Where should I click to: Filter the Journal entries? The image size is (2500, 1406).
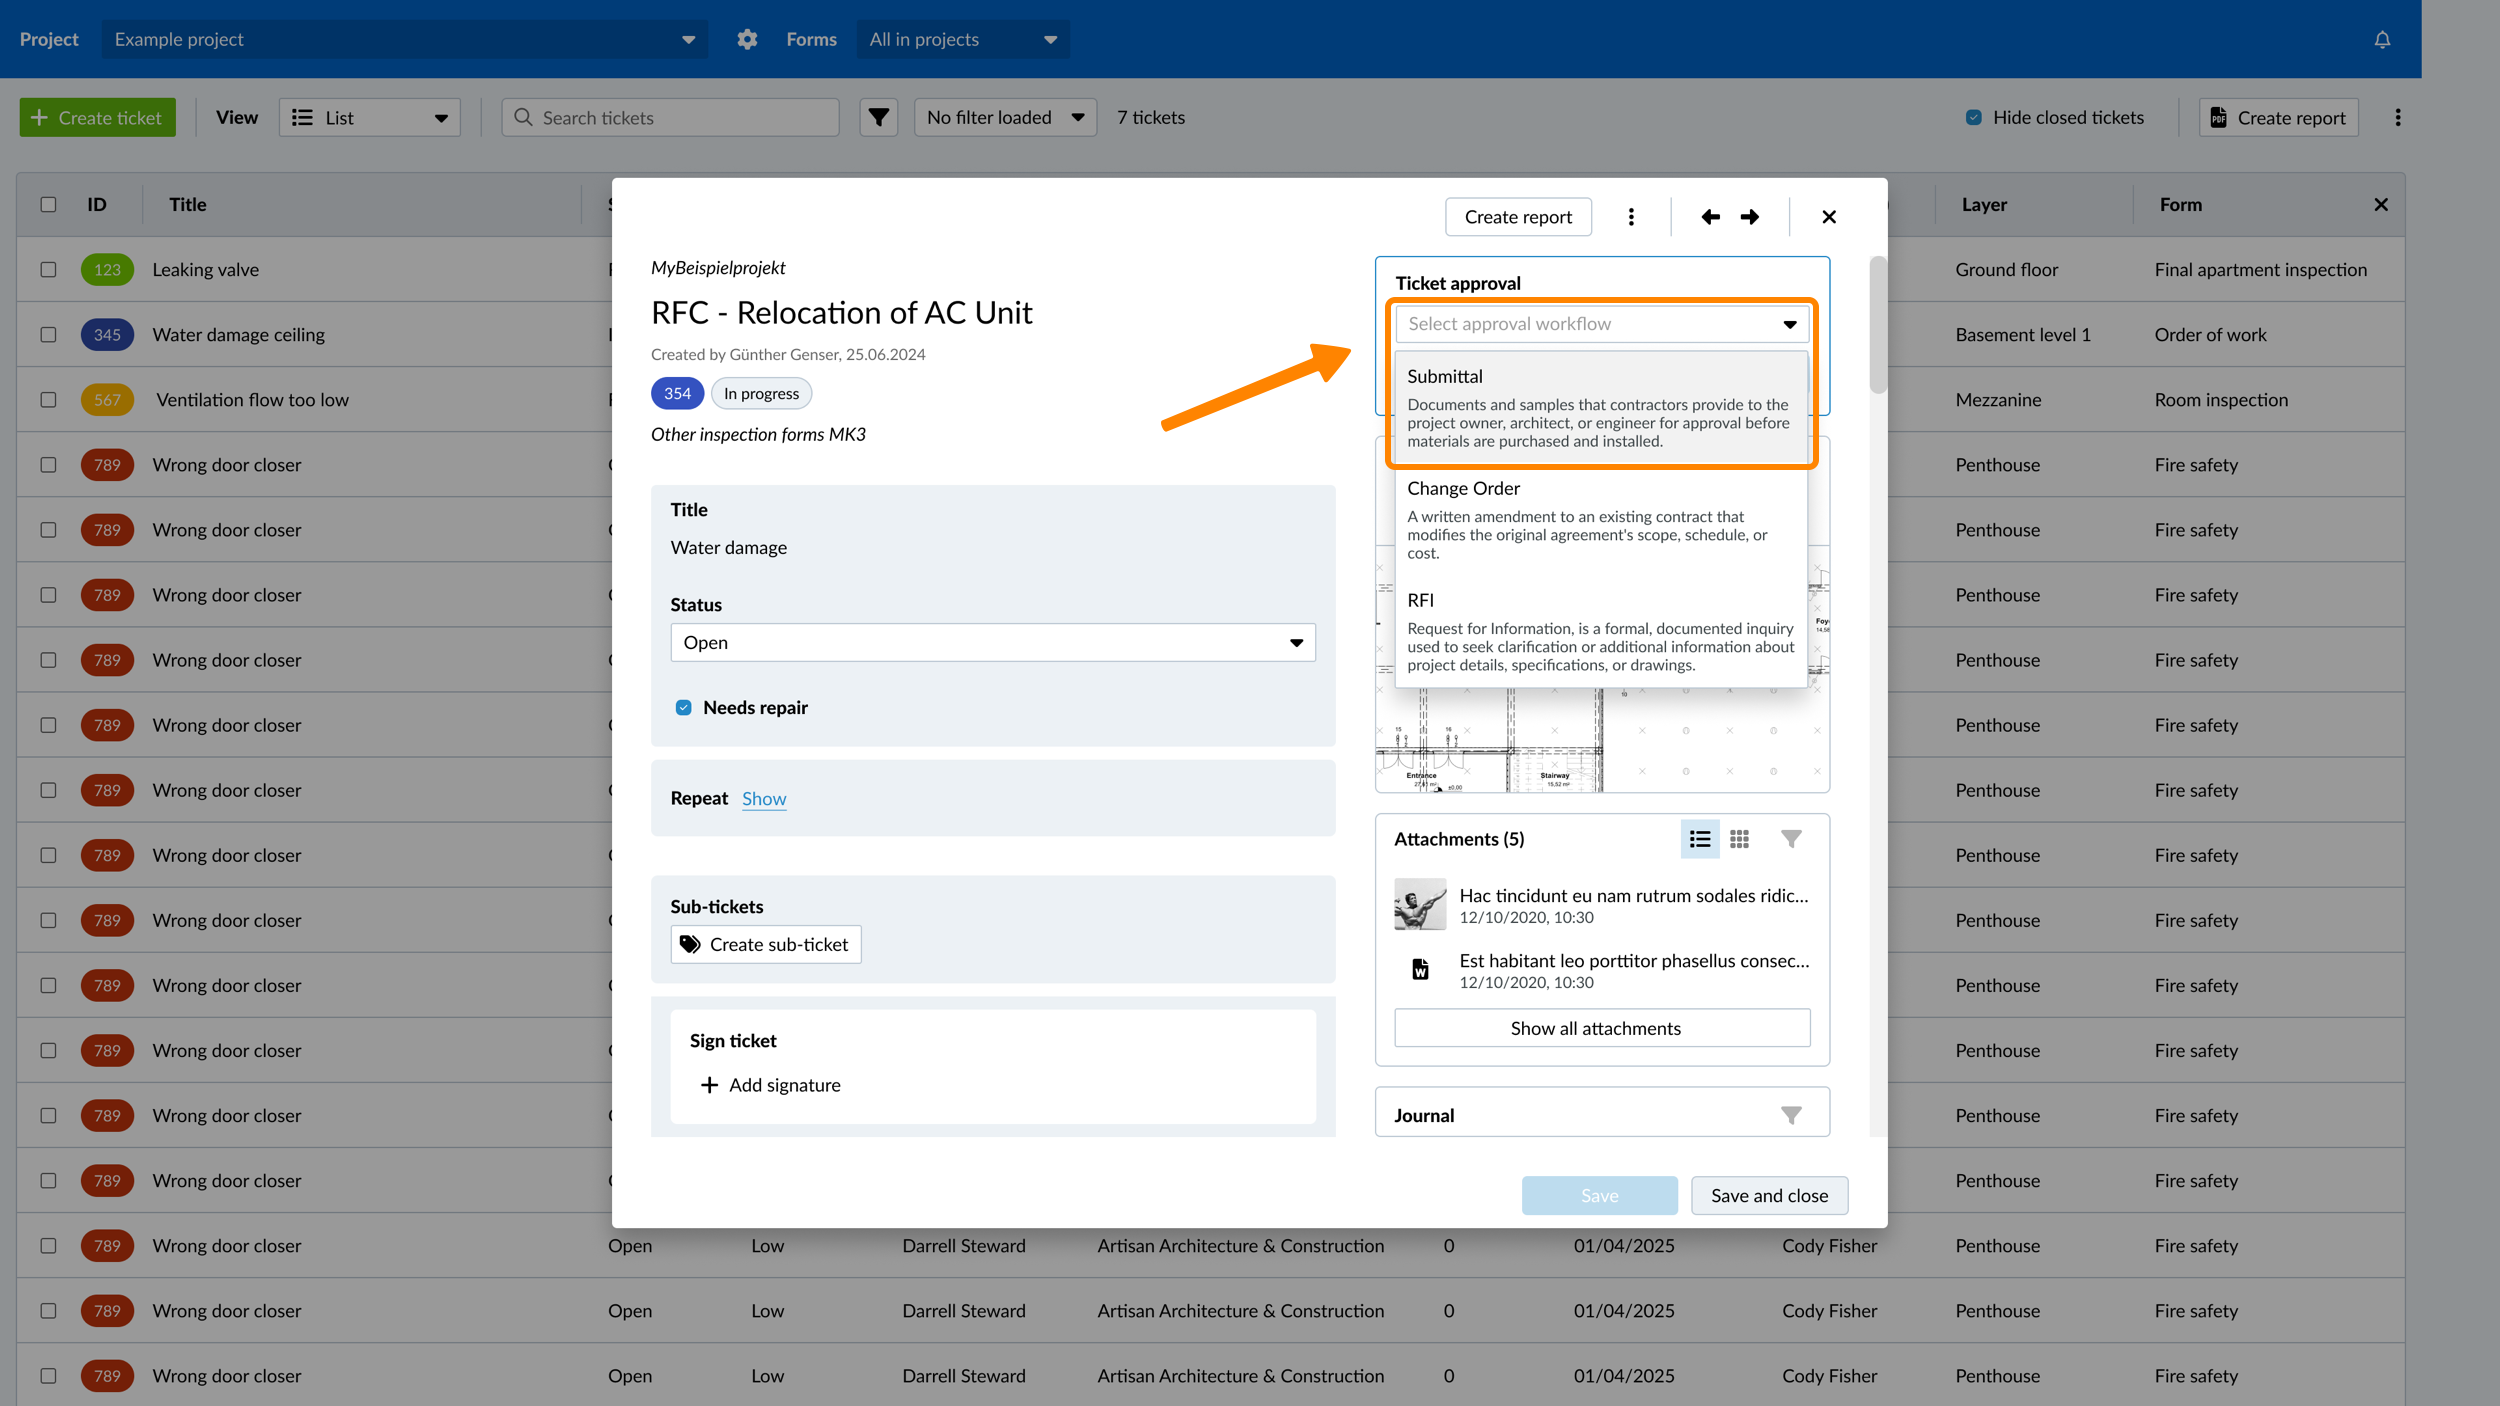pyautogui.click(x=1791, y=1115)
